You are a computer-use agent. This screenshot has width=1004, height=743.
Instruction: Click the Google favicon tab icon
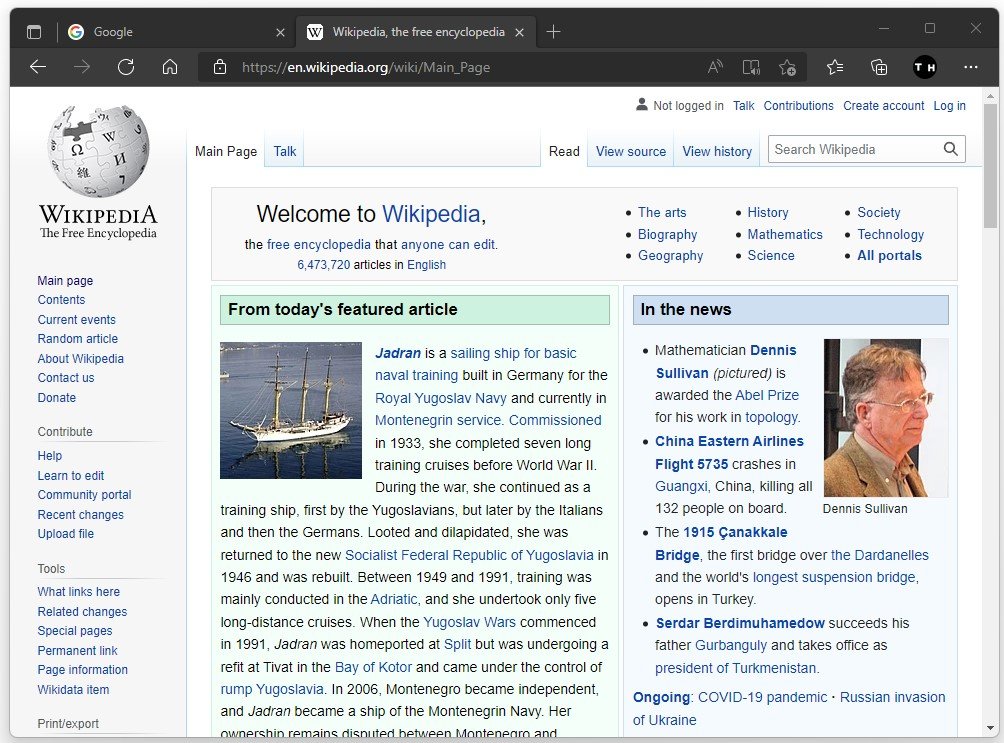[76, 31]
